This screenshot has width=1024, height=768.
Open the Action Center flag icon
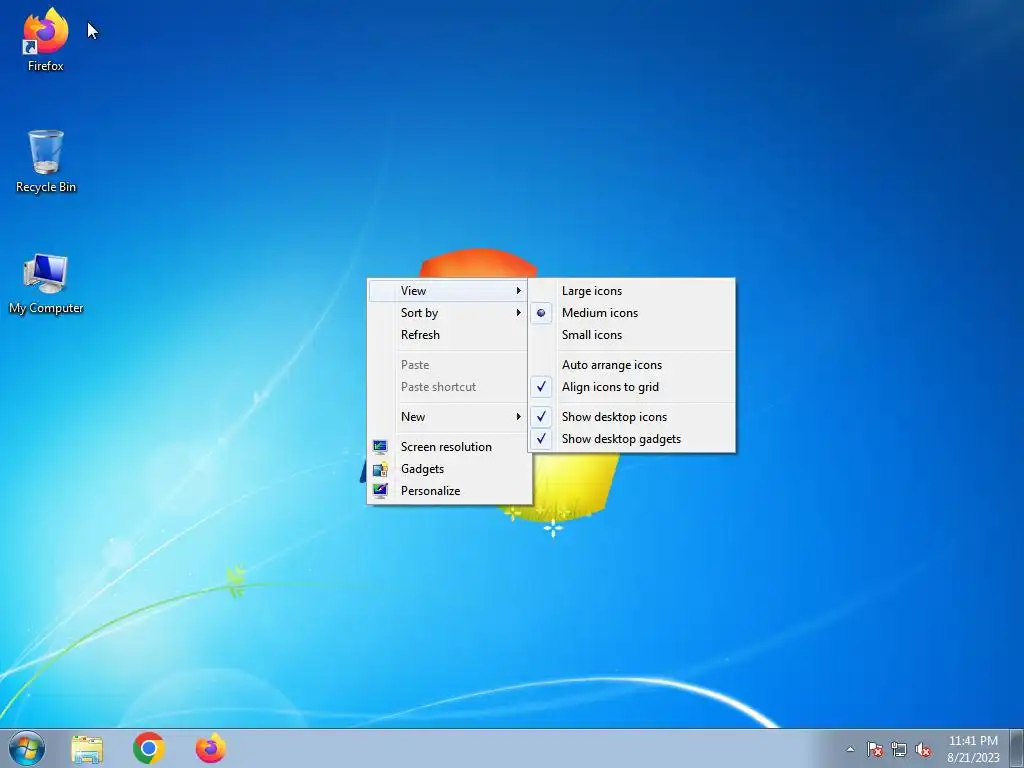875,749
